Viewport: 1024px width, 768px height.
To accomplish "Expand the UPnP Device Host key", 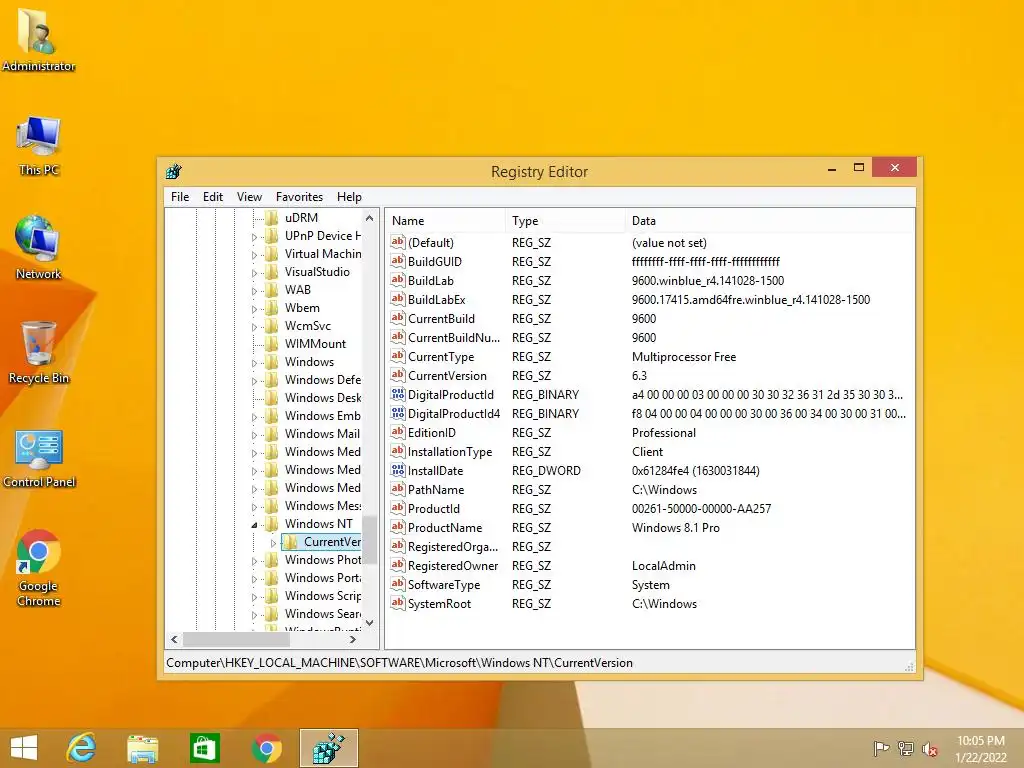I will tap(255, 236).
